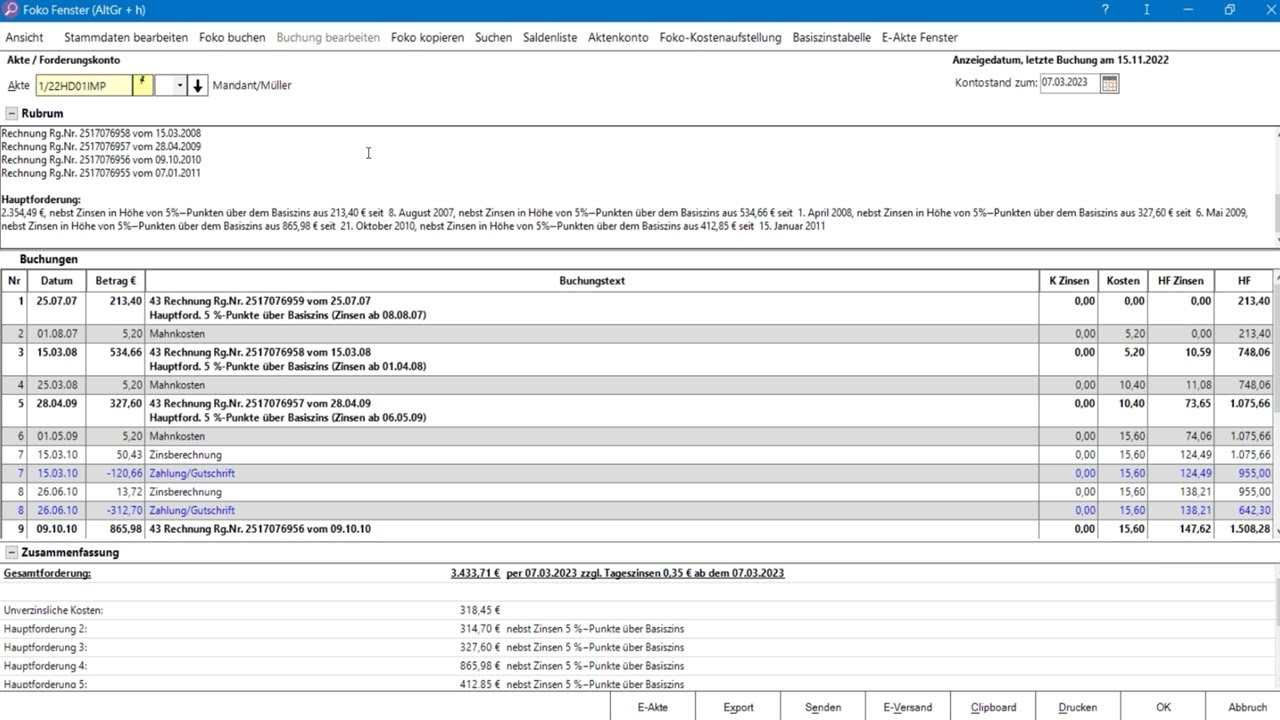Click the Kontostand zum date field
The width and height of the screenshot is (1280, 720).
coord(1069,83)
